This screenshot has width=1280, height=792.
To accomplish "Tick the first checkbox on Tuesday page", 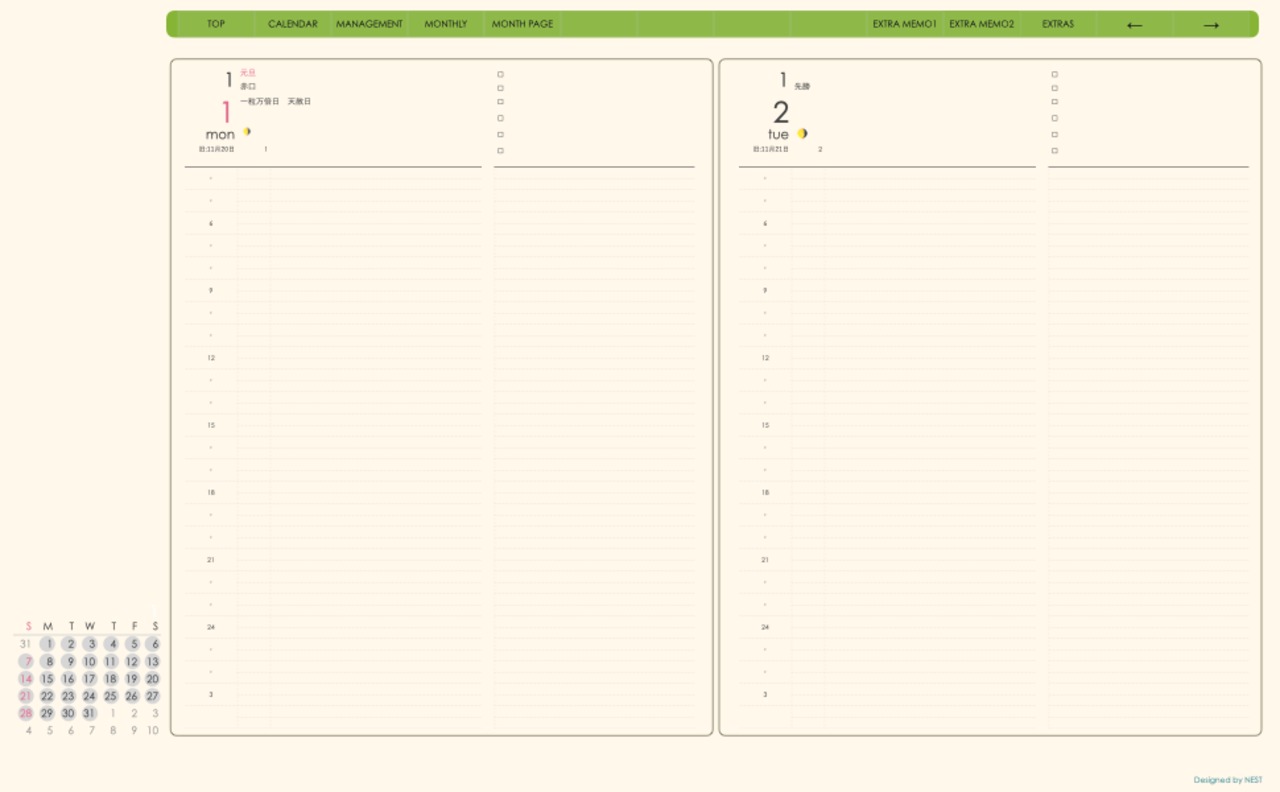I will click(1054, 74).
